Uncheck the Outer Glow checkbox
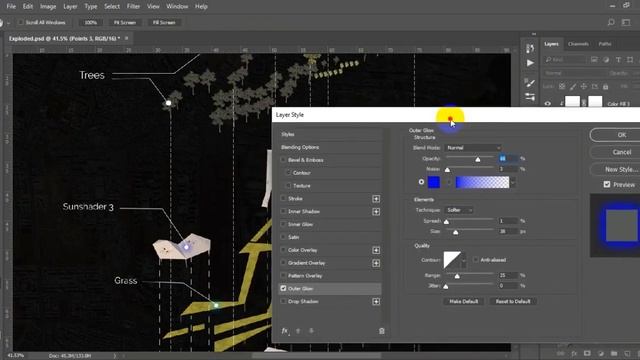 [x=283, y=289]
